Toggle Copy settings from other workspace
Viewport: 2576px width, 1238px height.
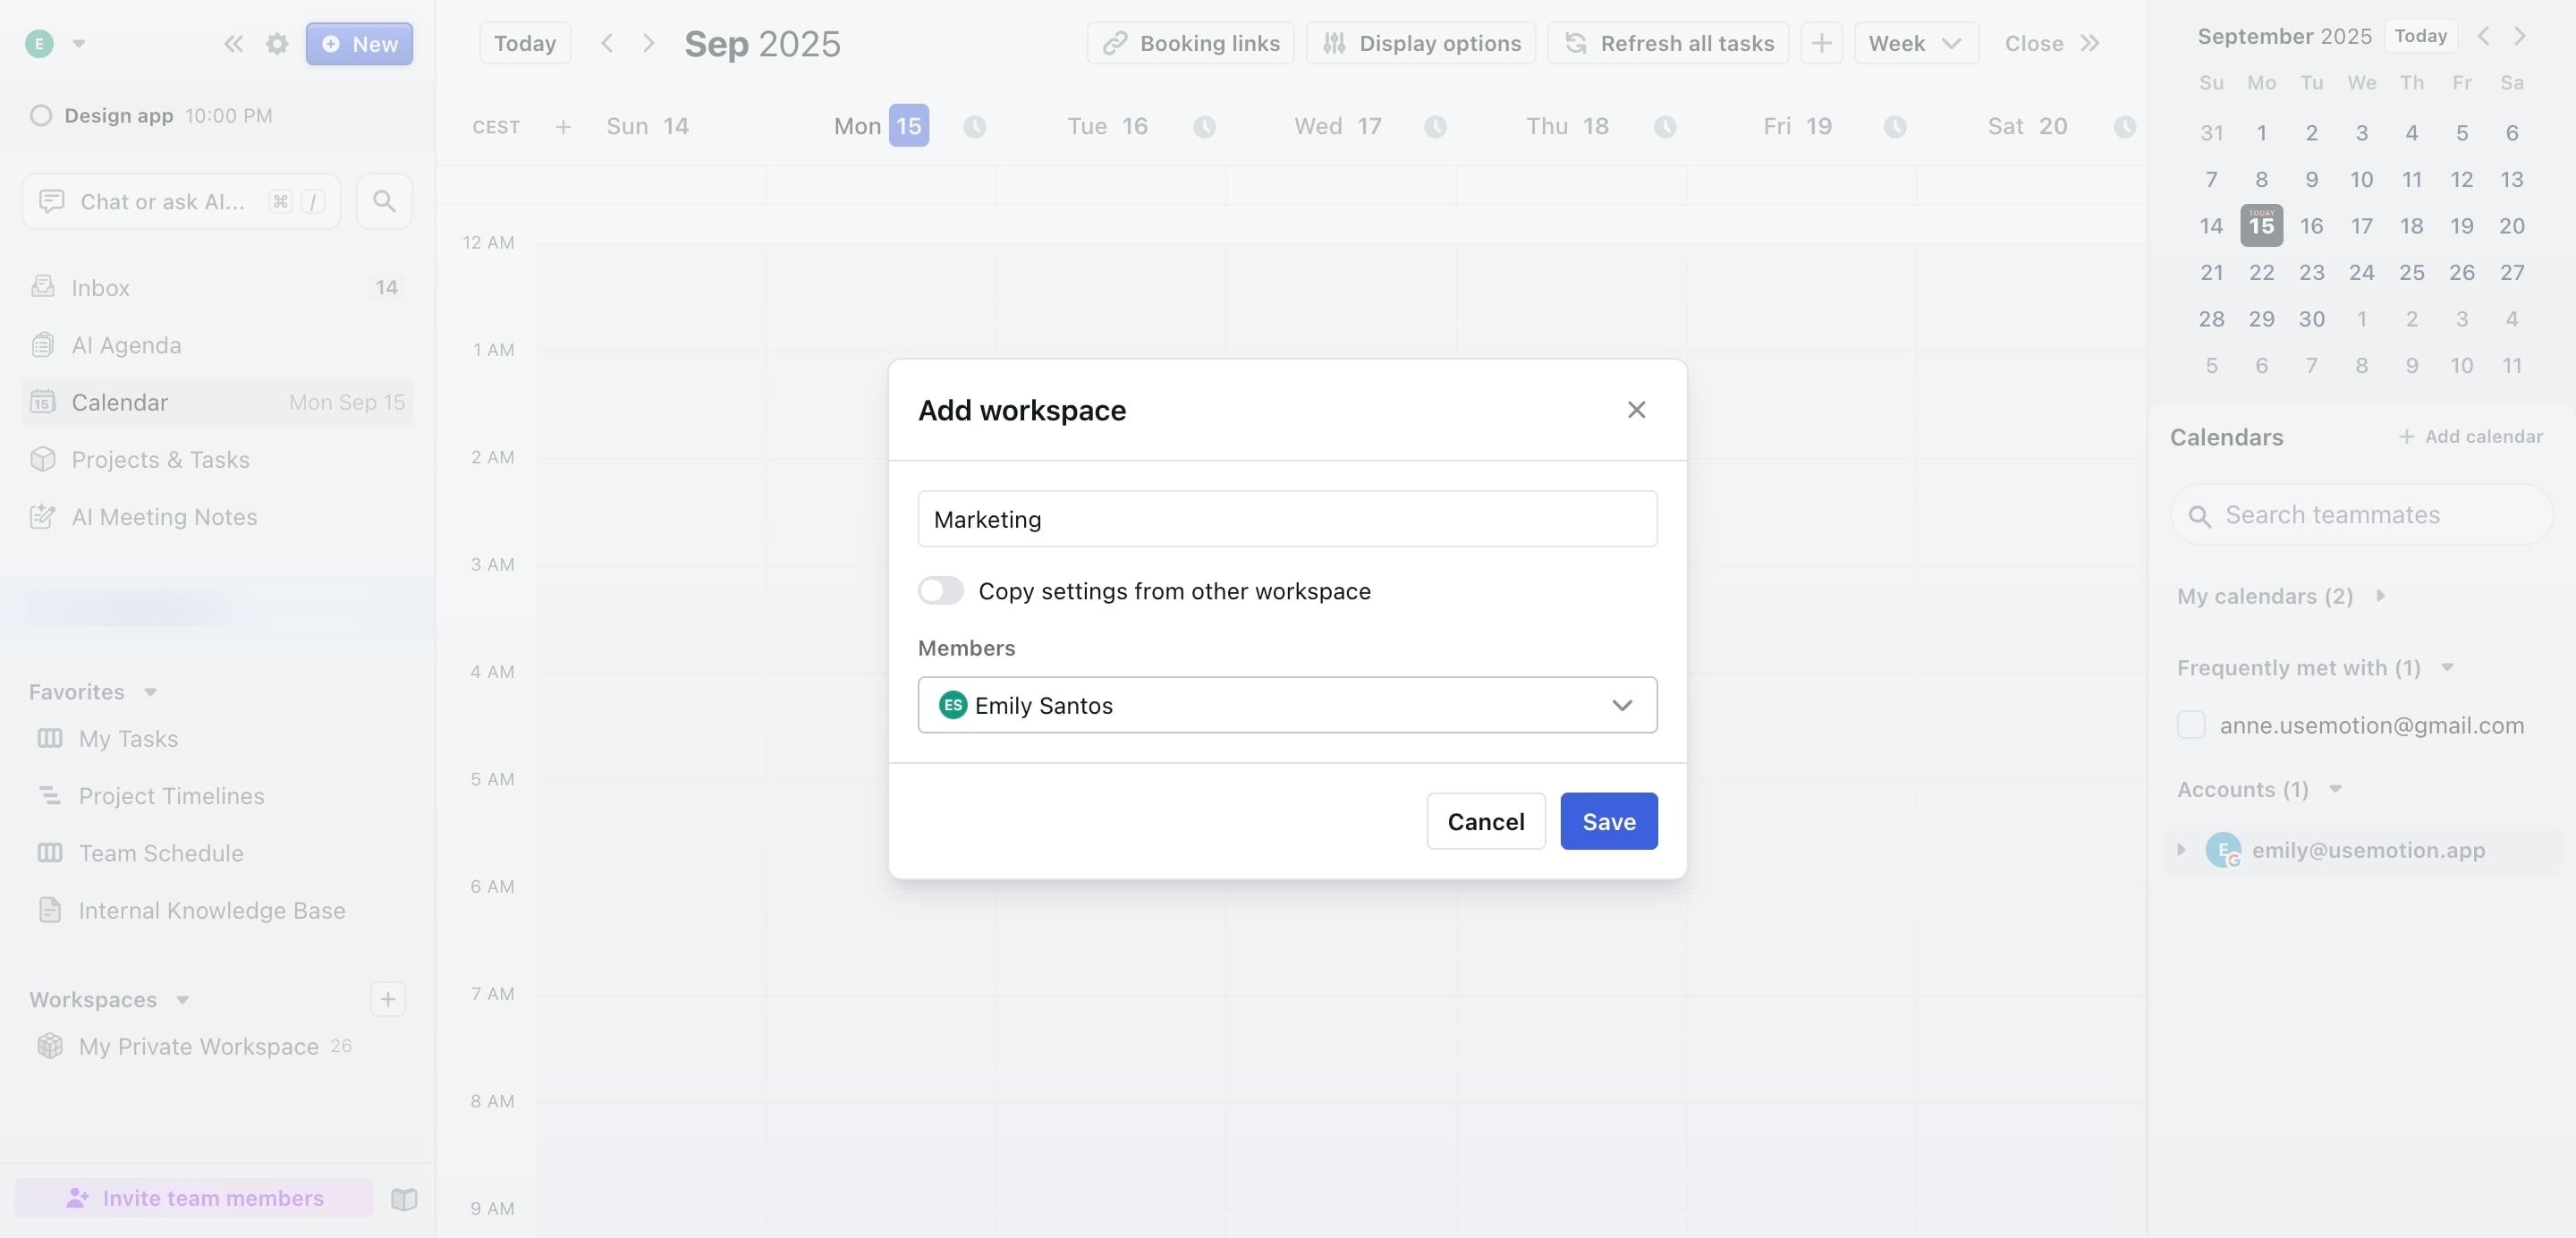tap(941, 591)
